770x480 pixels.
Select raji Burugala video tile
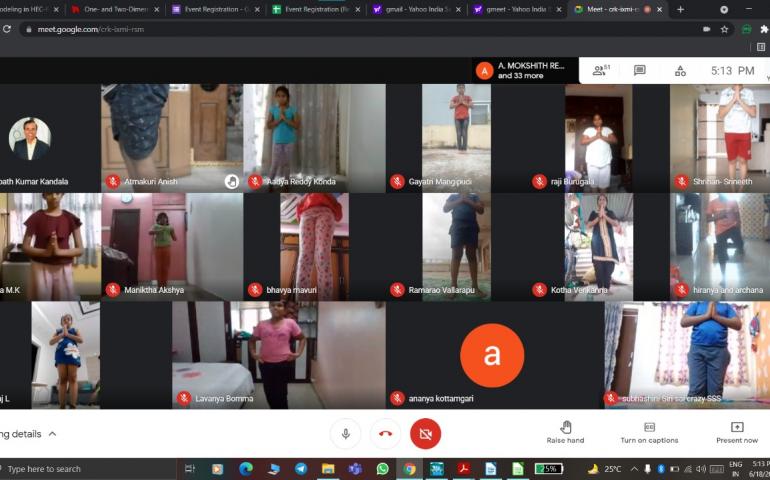click(x=599, y=138)
